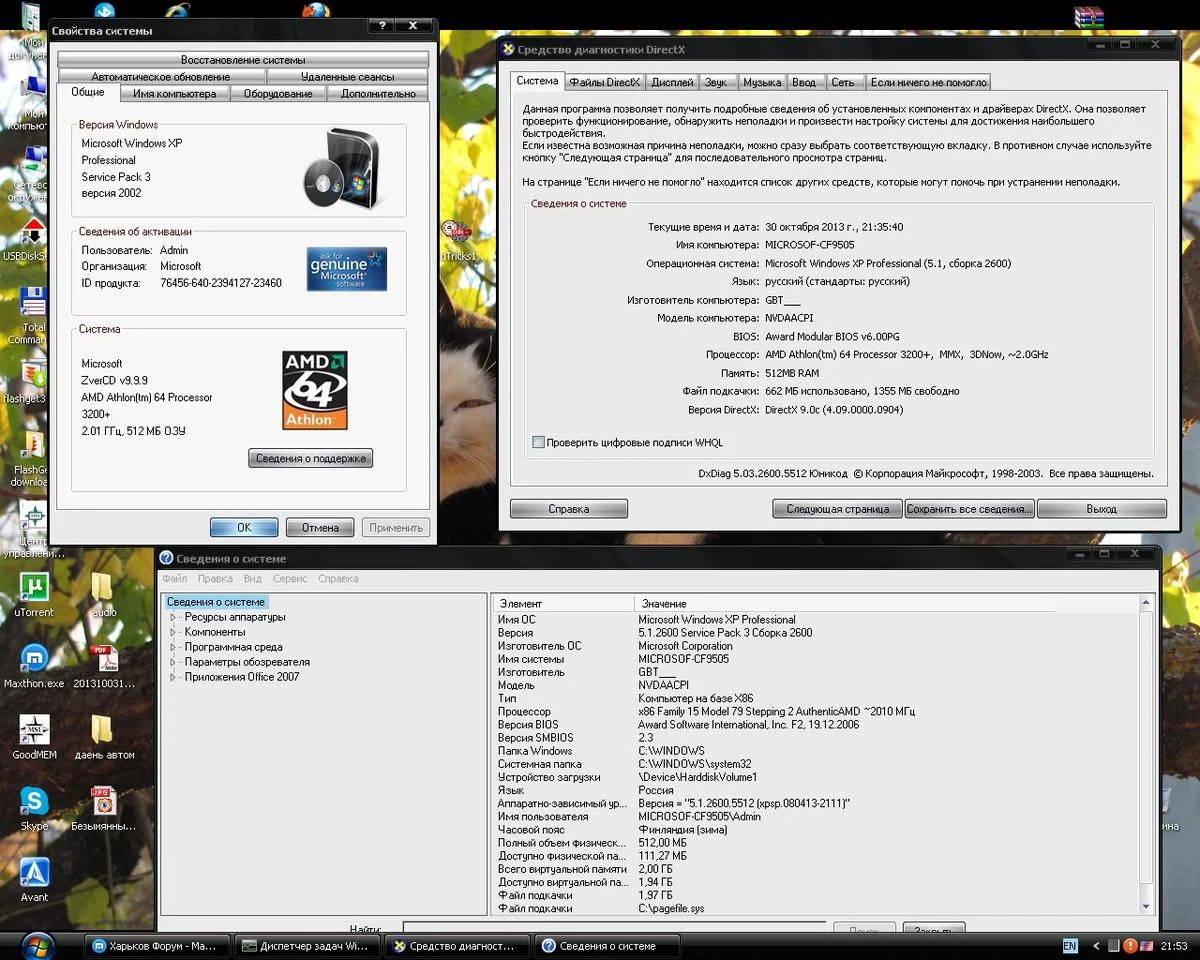The height and width of the screenshot is (960, 1200).
Task: Click OK in Свойства системы
Action: pos(244,527)
